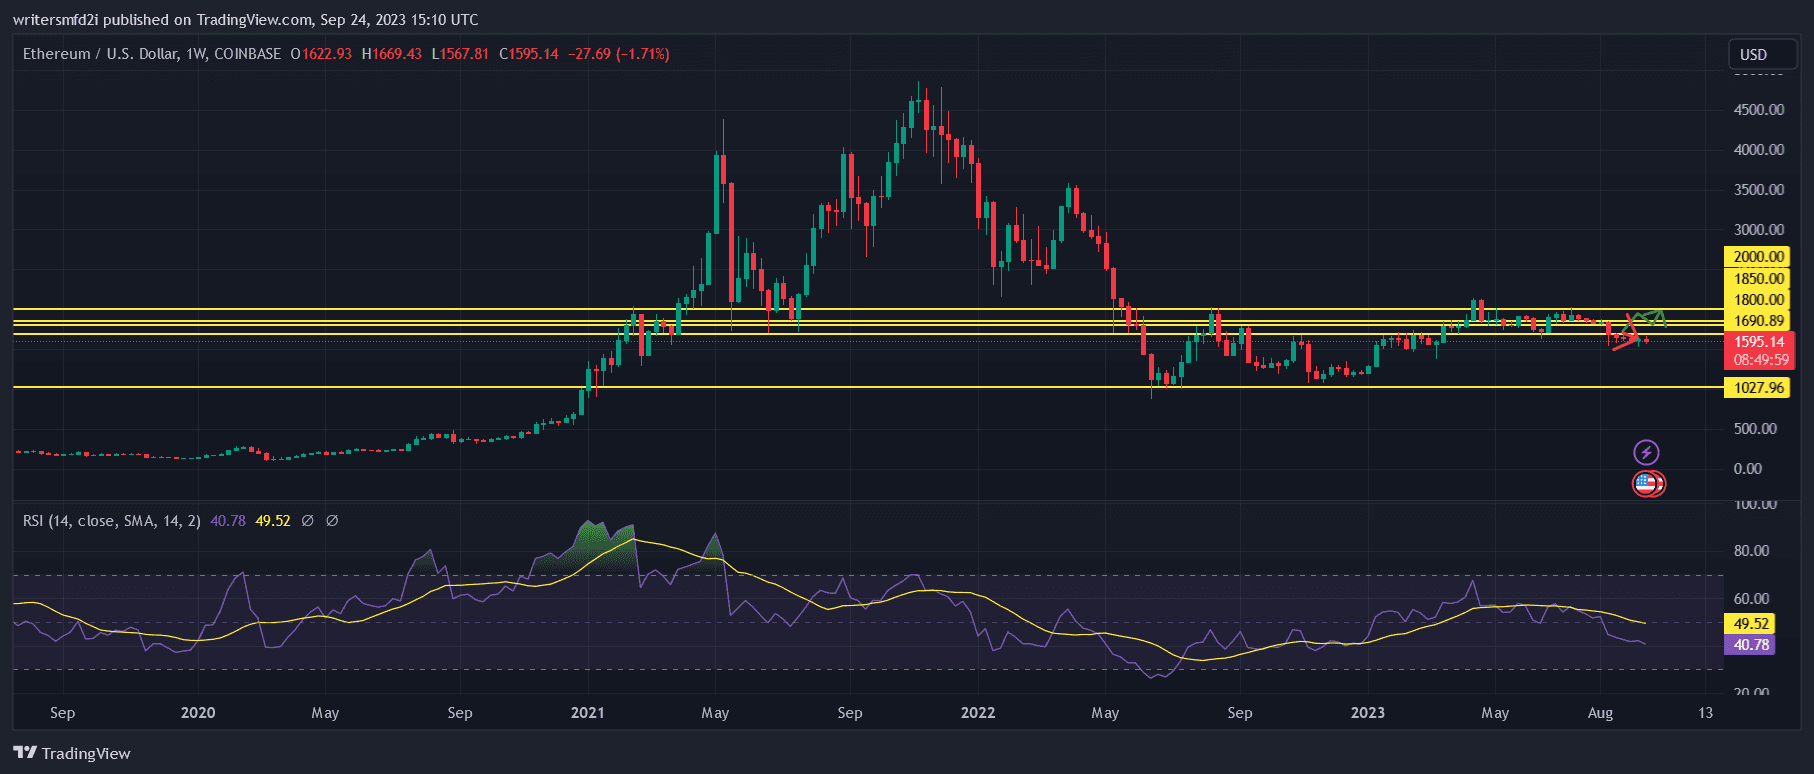Click the purple 40.78 RSI axis label
The image size is (1814, 774).
click(x=1750, y=645)
